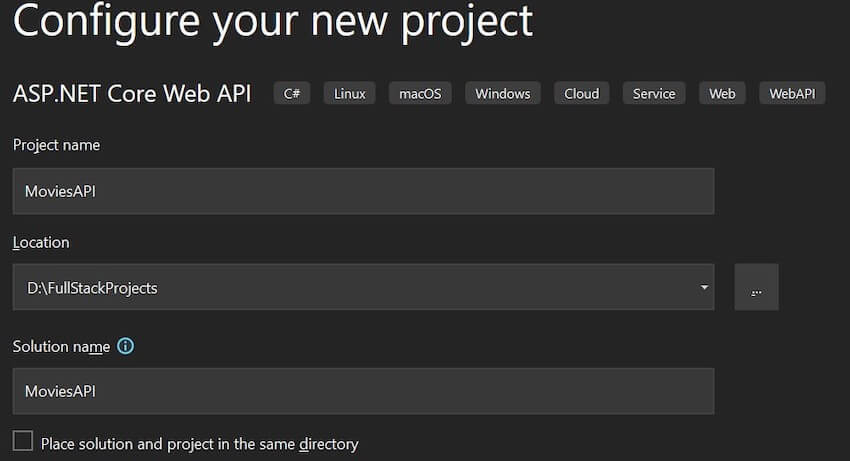The image size is (850, 461).
Task: Click the Web tag
Action: point(722,94)
